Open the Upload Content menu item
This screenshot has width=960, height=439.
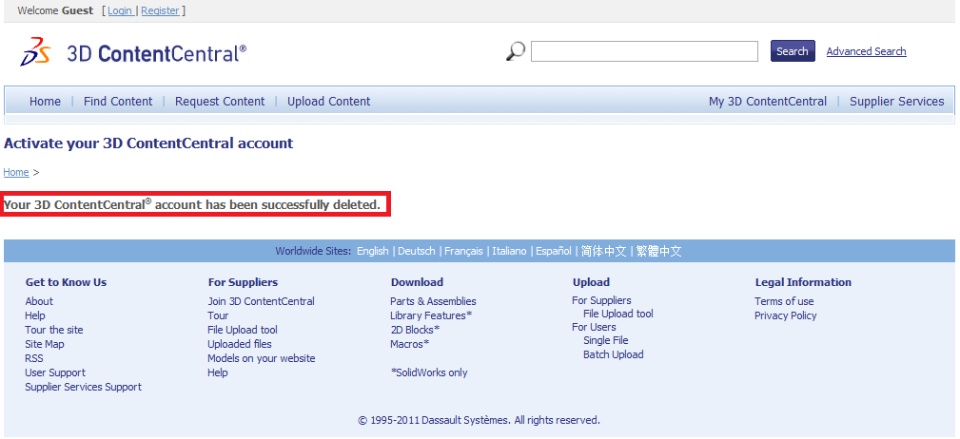(x=329, y=102)
